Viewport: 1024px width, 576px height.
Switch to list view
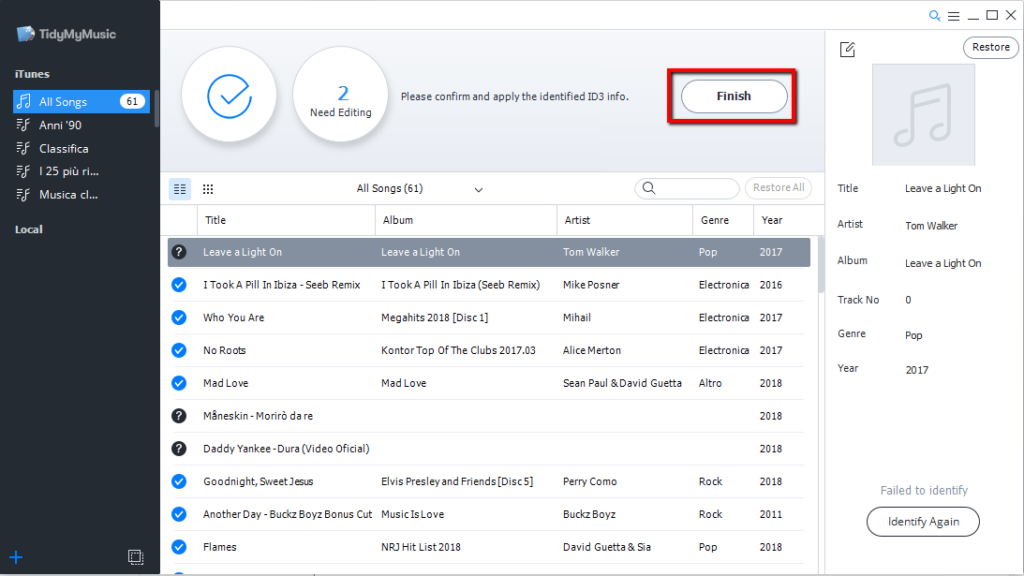pos(180,189)
